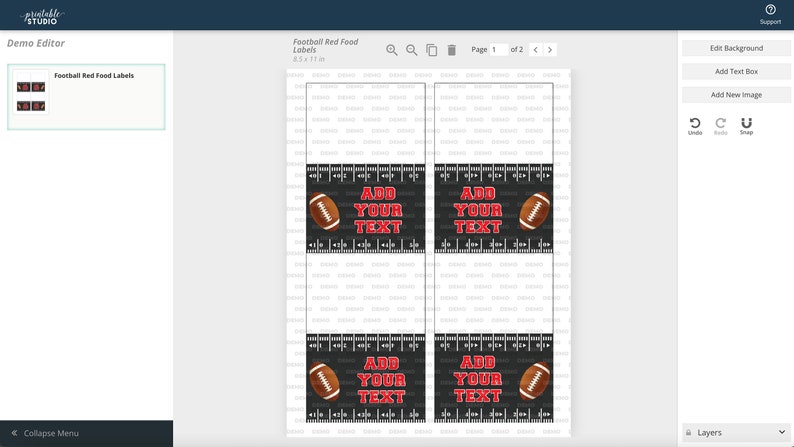
Task: Click the top-left football image
Action: coord(325,211)
